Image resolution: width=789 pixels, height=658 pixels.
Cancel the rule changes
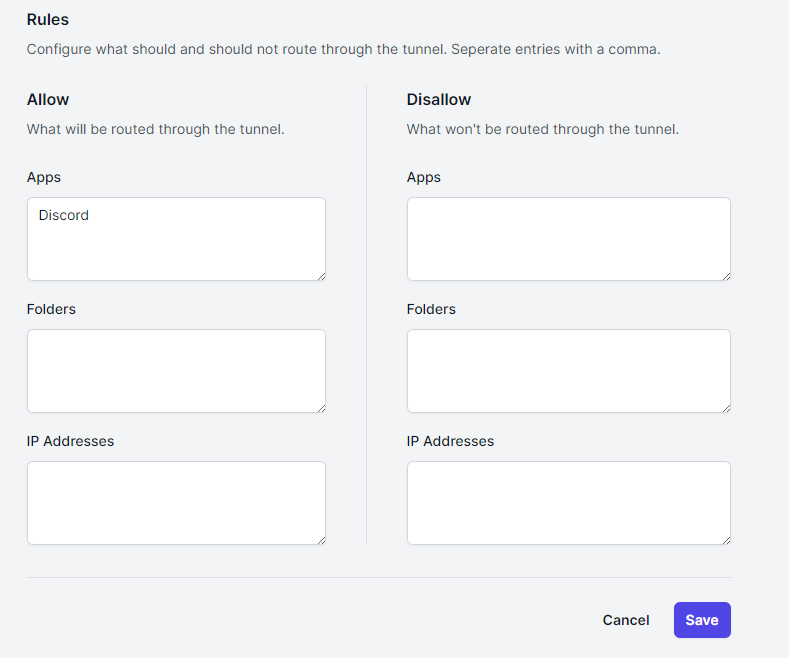point(626,620)
